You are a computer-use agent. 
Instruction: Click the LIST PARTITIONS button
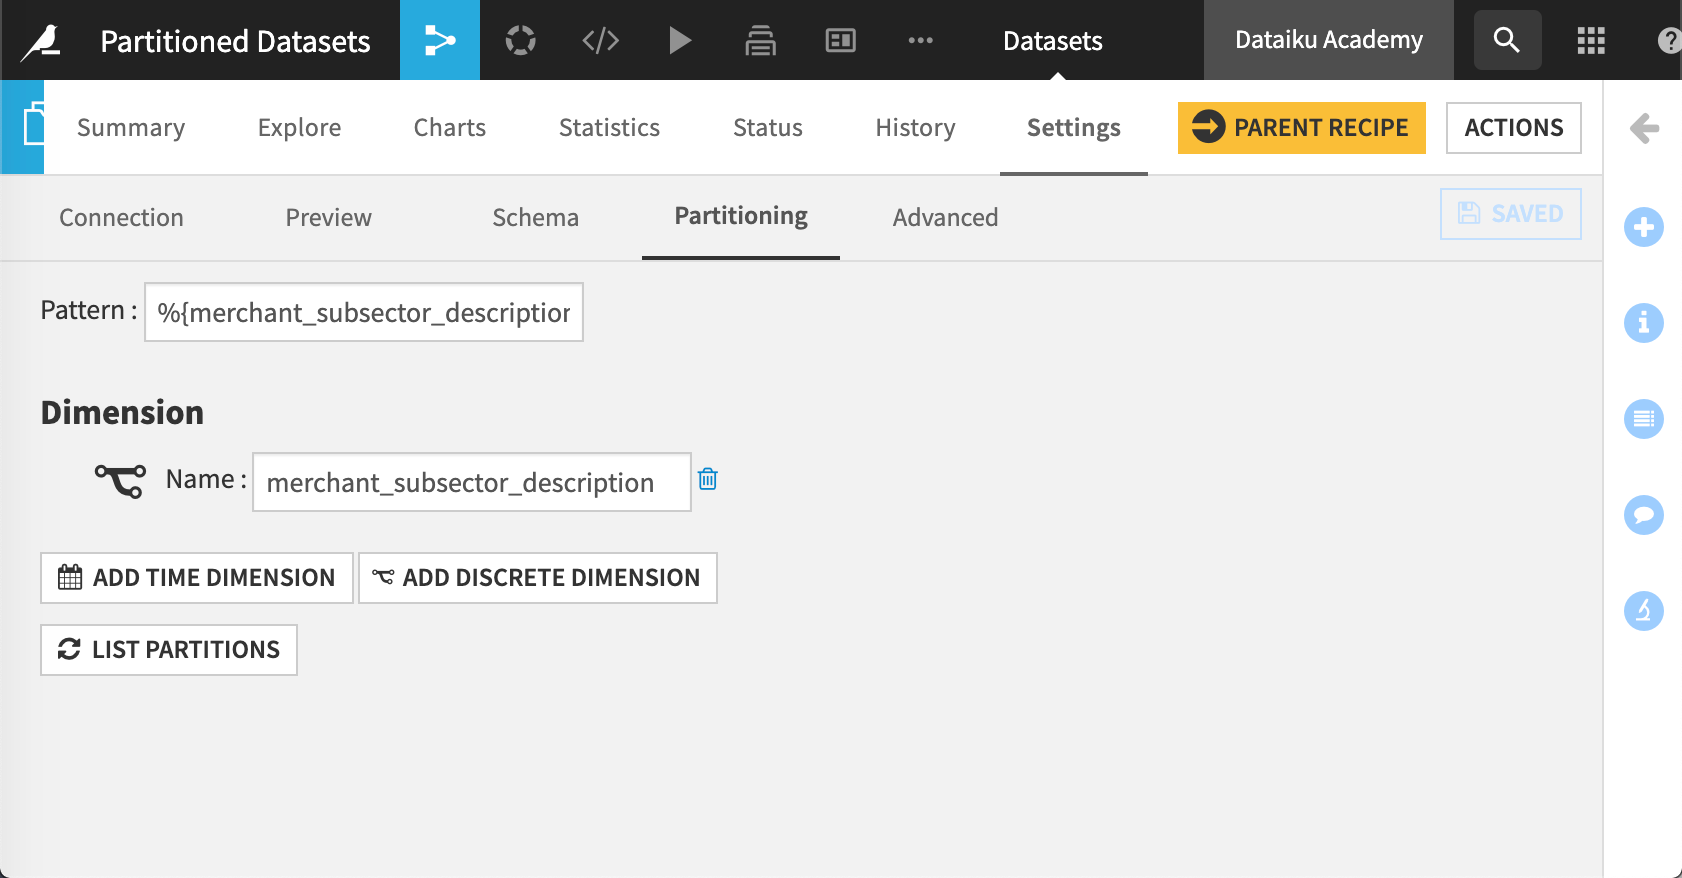169,650
